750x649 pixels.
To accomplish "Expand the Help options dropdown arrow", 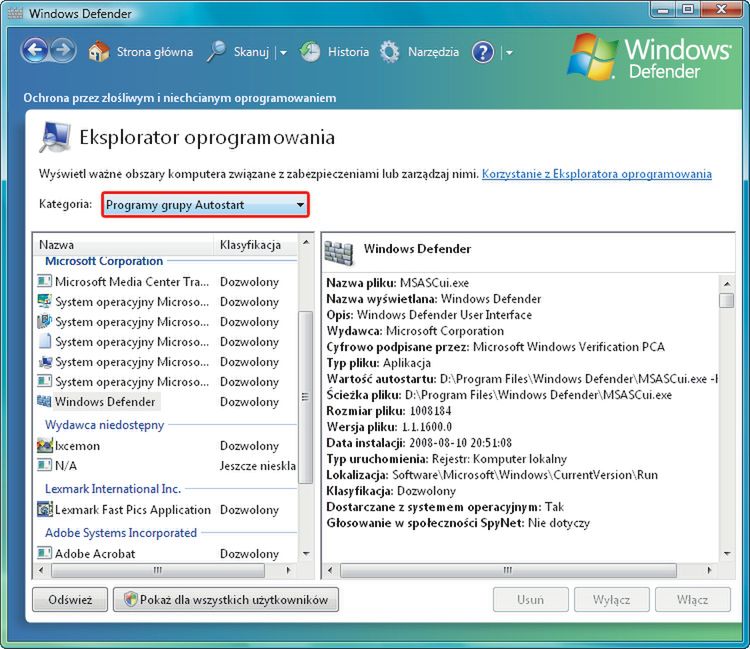I will (x=509, y=53).
